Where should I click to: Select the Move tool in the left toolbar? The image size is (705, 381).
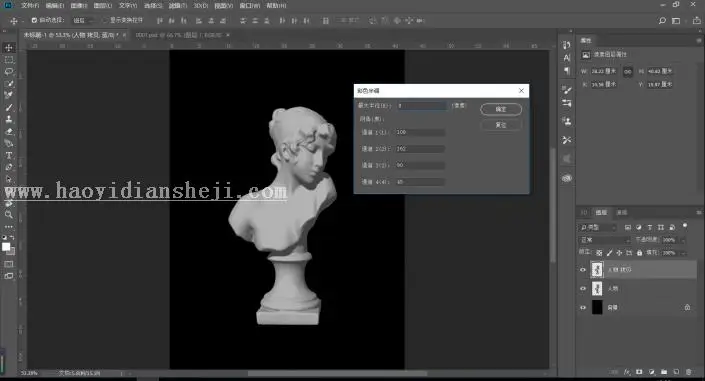pos(9,48)
